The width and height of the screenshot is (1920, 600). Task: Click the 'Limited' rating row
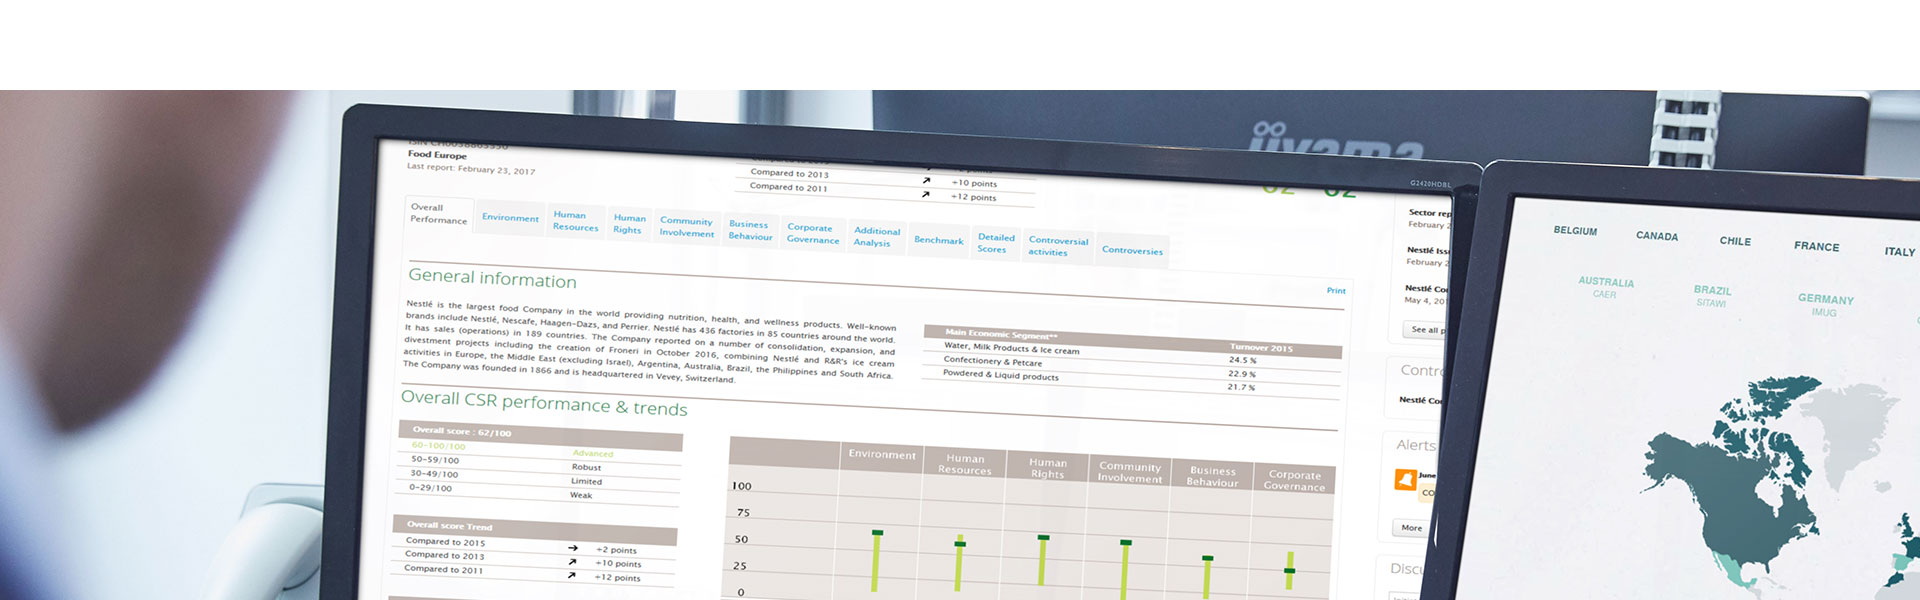coord(538,478)
